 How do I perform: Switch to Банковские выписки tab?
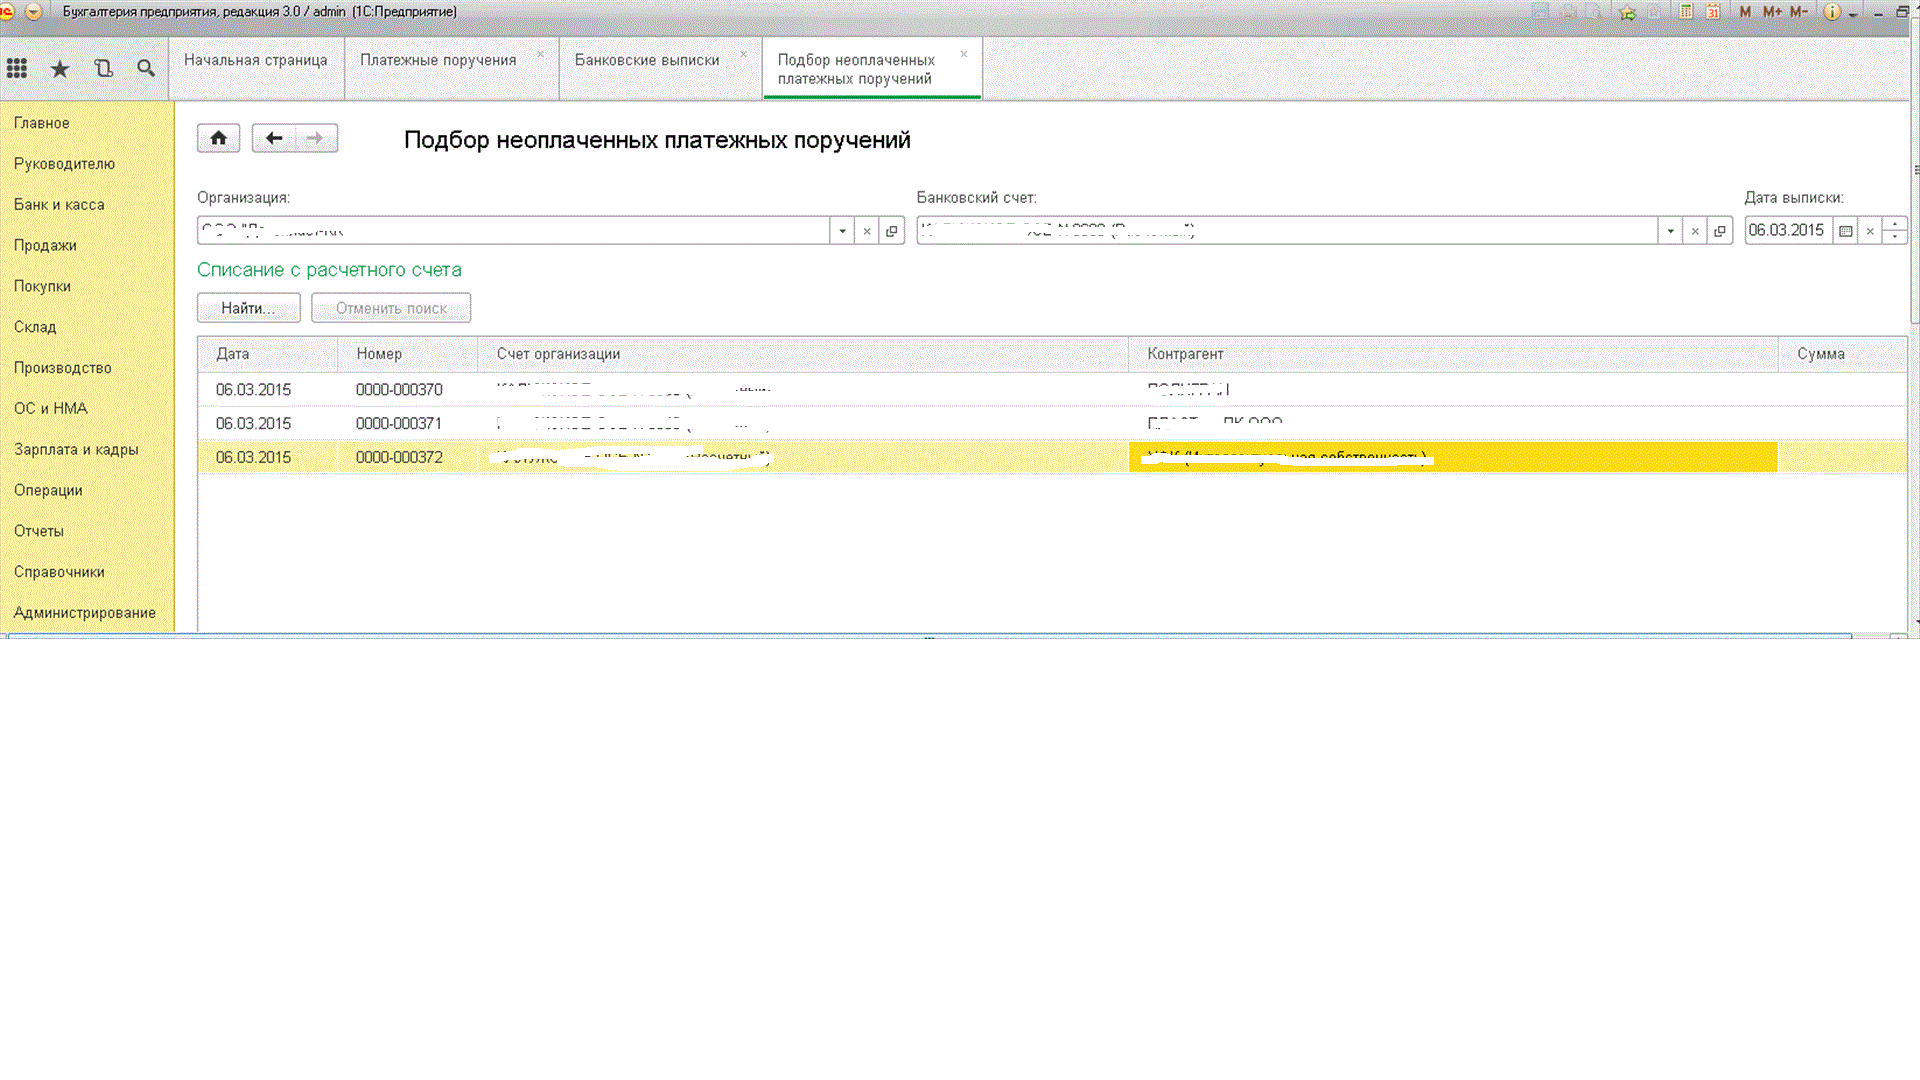(647, 60)
